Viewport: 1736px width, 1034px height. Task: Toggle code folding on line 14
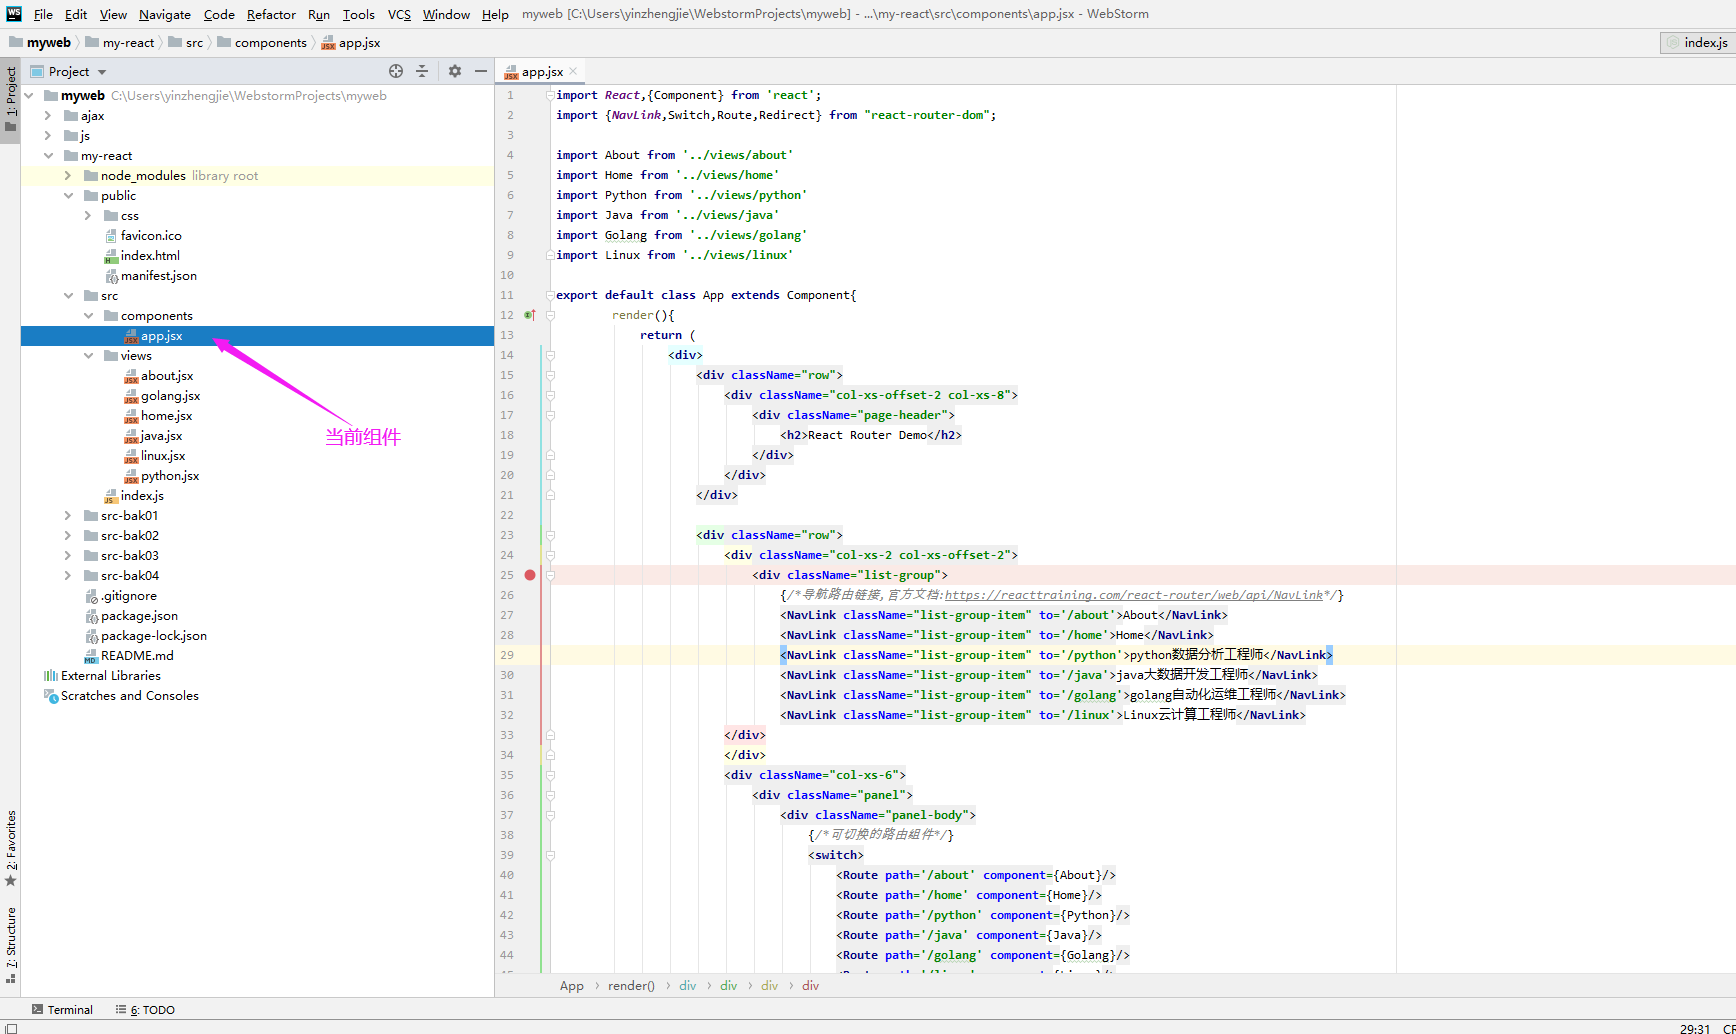tap(550, 355)
